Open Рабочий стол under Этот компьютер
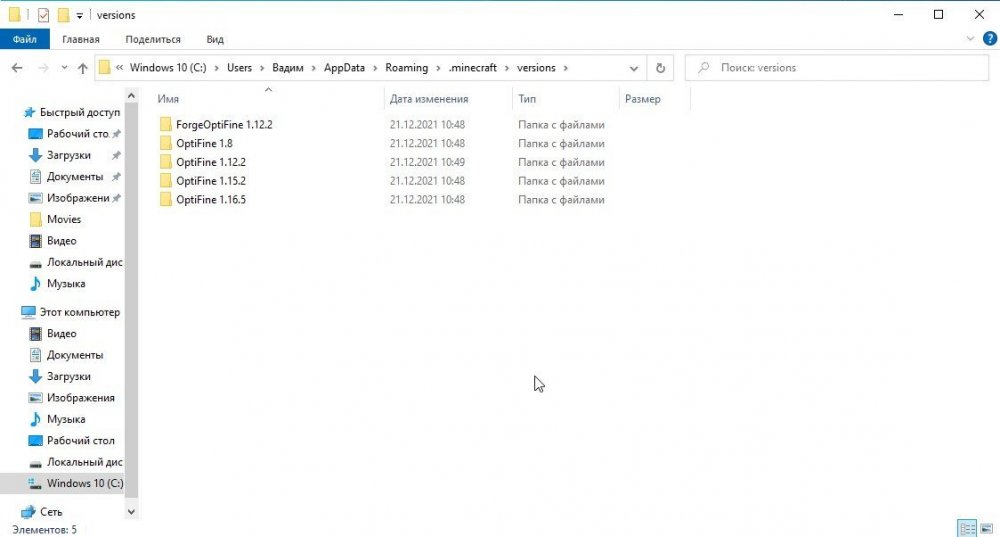Image resolution: width=1000 pixels, height=537 pixels. (80, 441)
